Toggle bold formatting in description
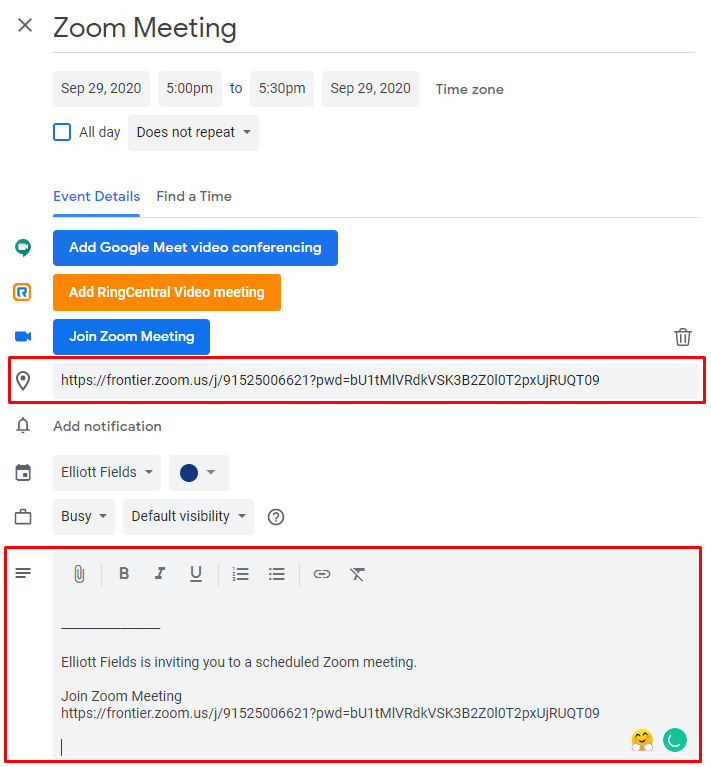 coord(124,573)
